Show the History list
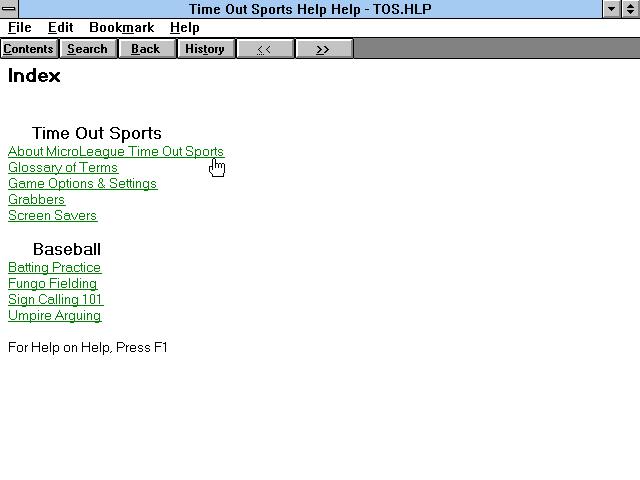This screenshot has width=640, height=480. point(205,49)
